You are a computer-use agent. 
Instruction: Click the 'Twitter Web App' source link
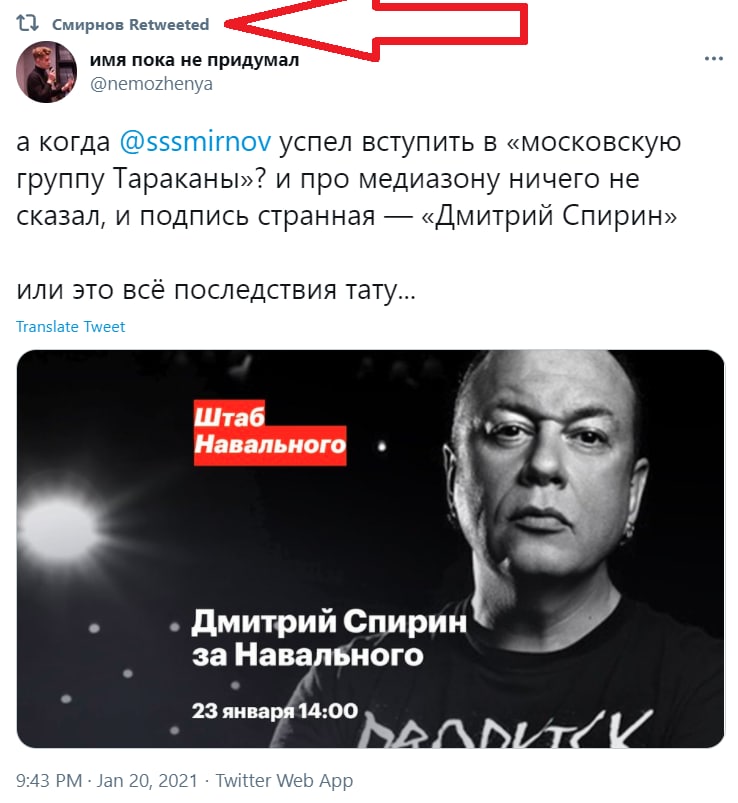click(x=284, y=780)
